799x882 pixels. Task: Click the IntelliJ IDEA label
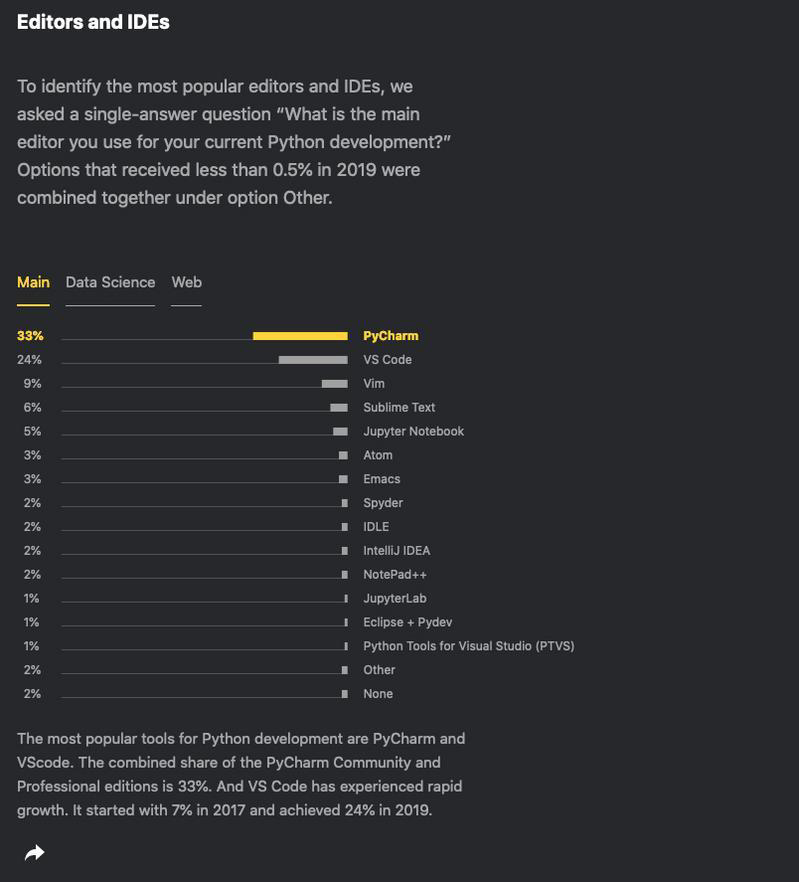coord(396,551)
